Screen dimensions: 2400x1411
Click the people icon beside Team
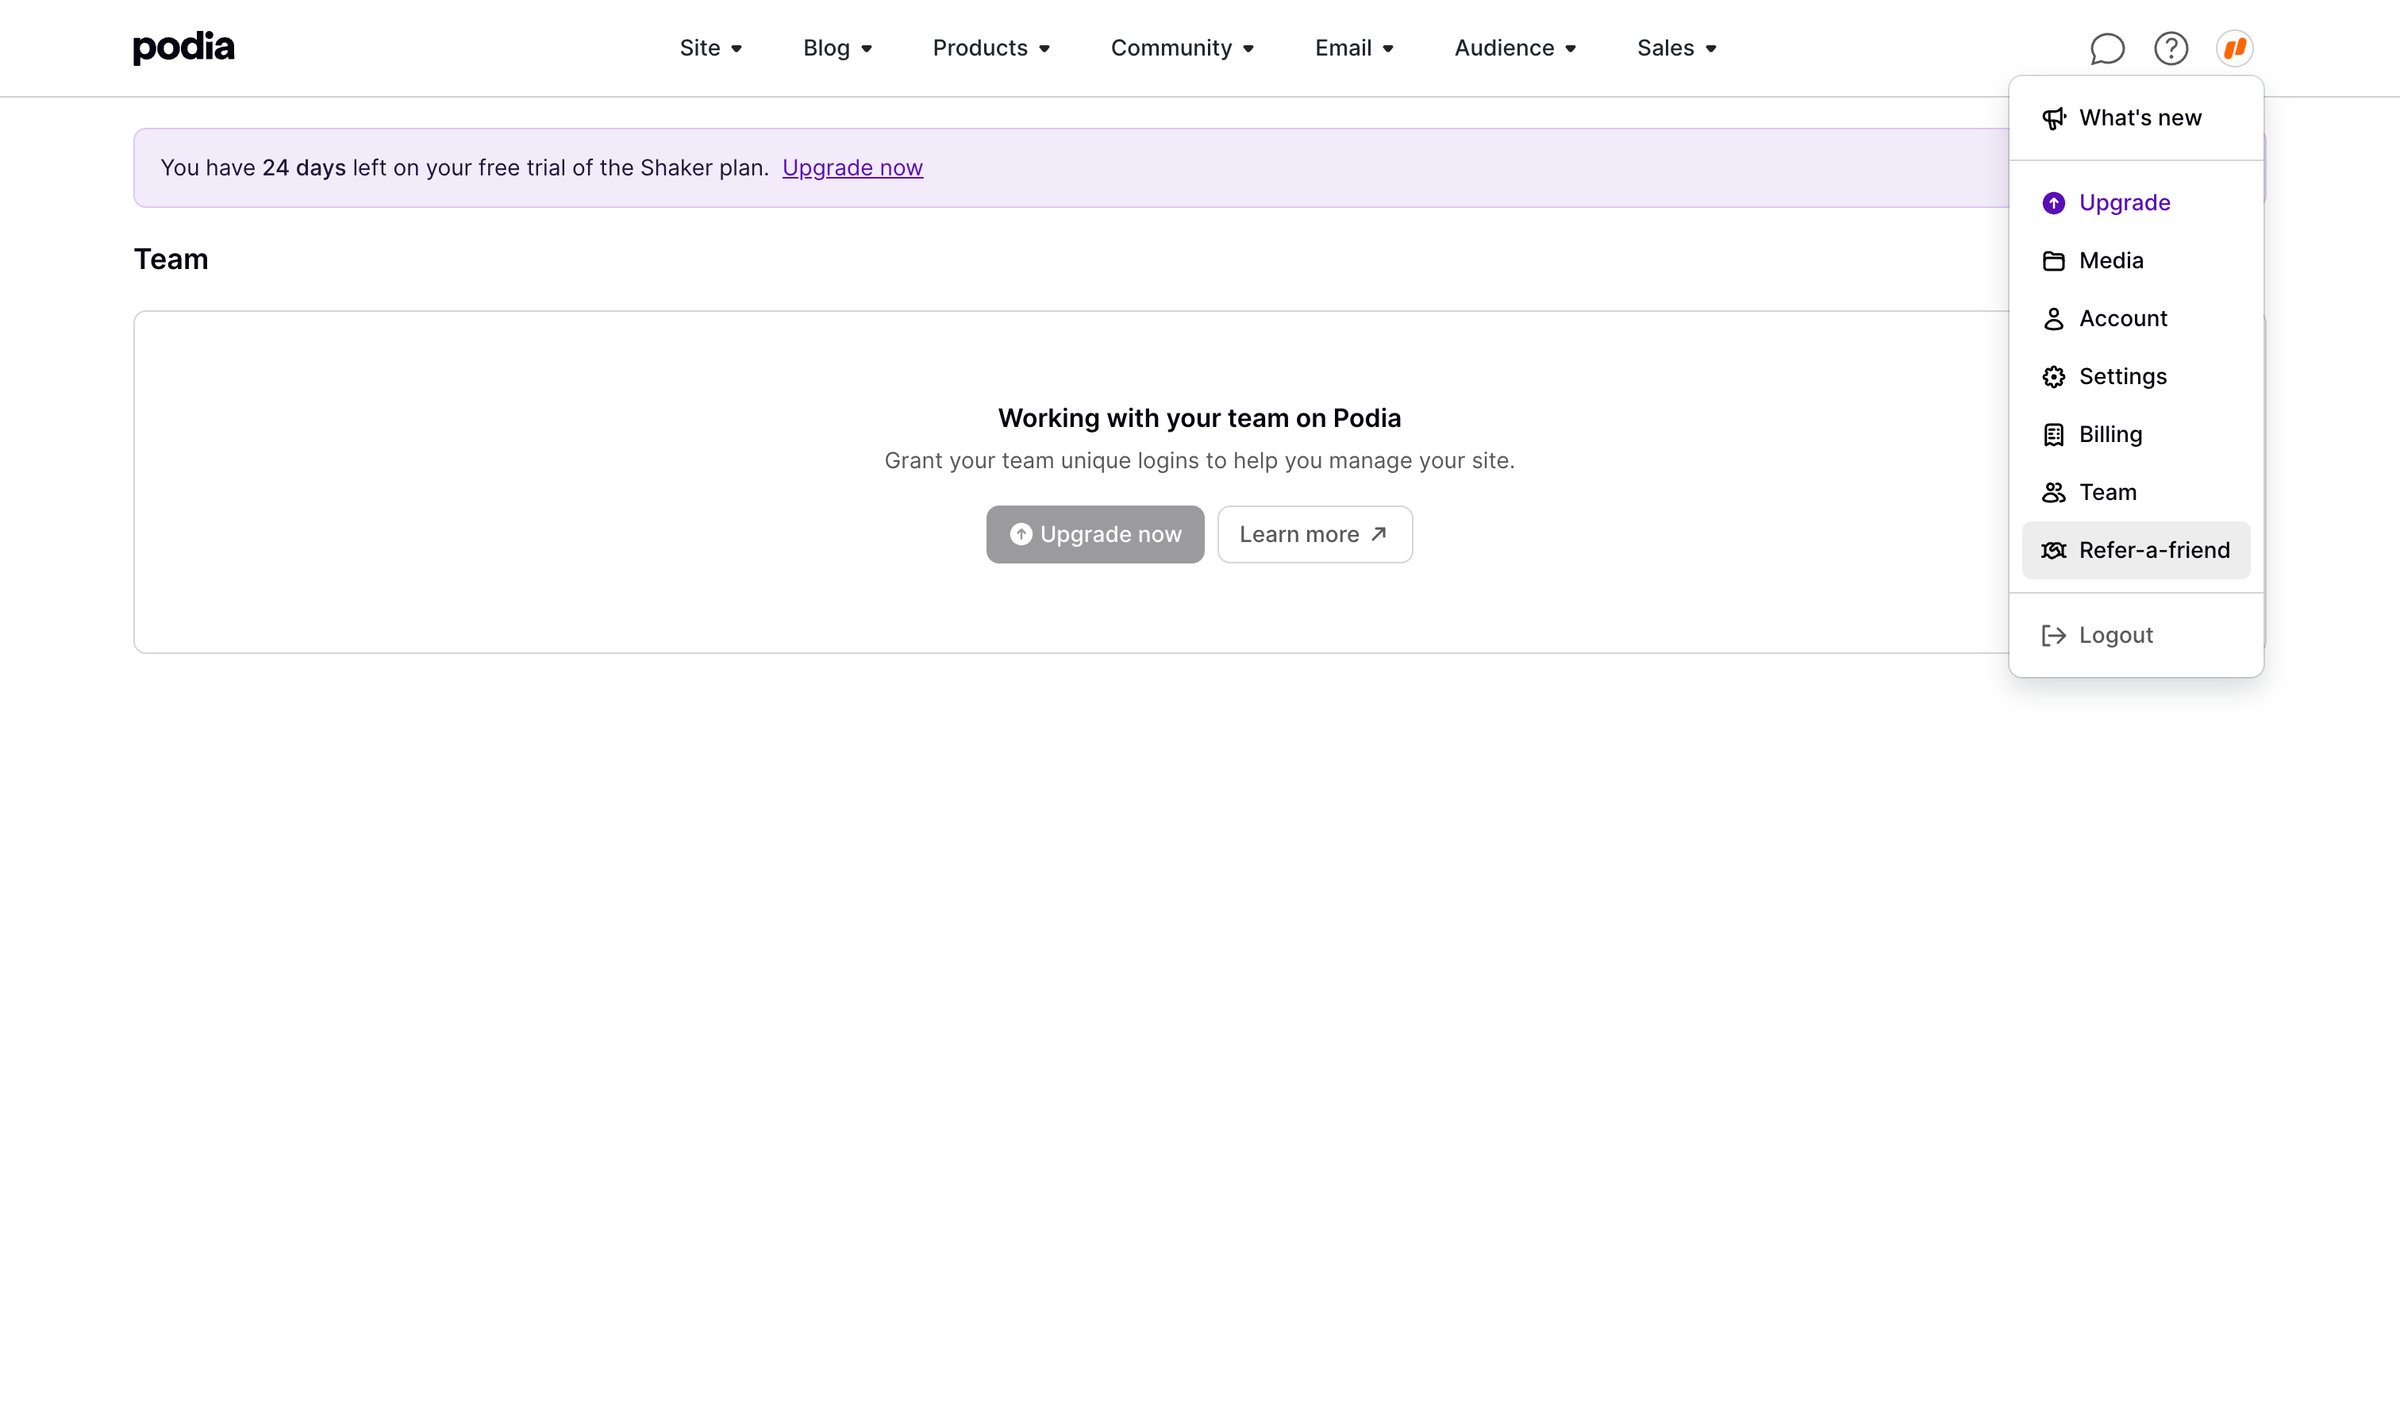pos(2054,493)
